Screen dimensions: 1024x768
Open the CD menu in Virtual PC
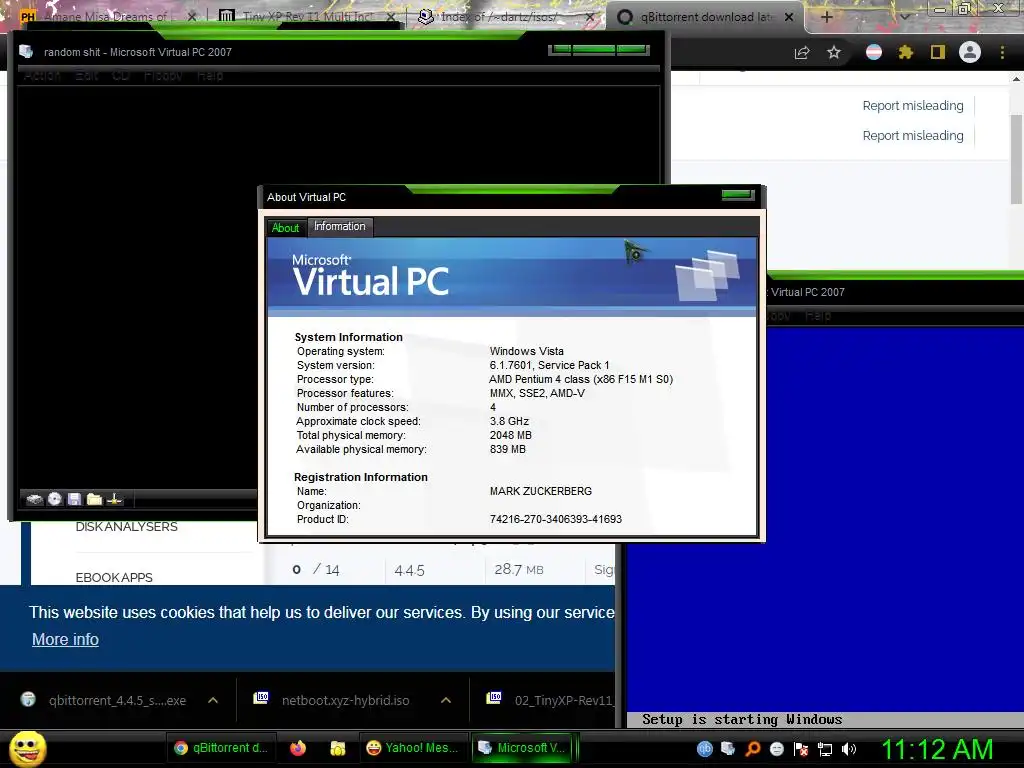121,76
